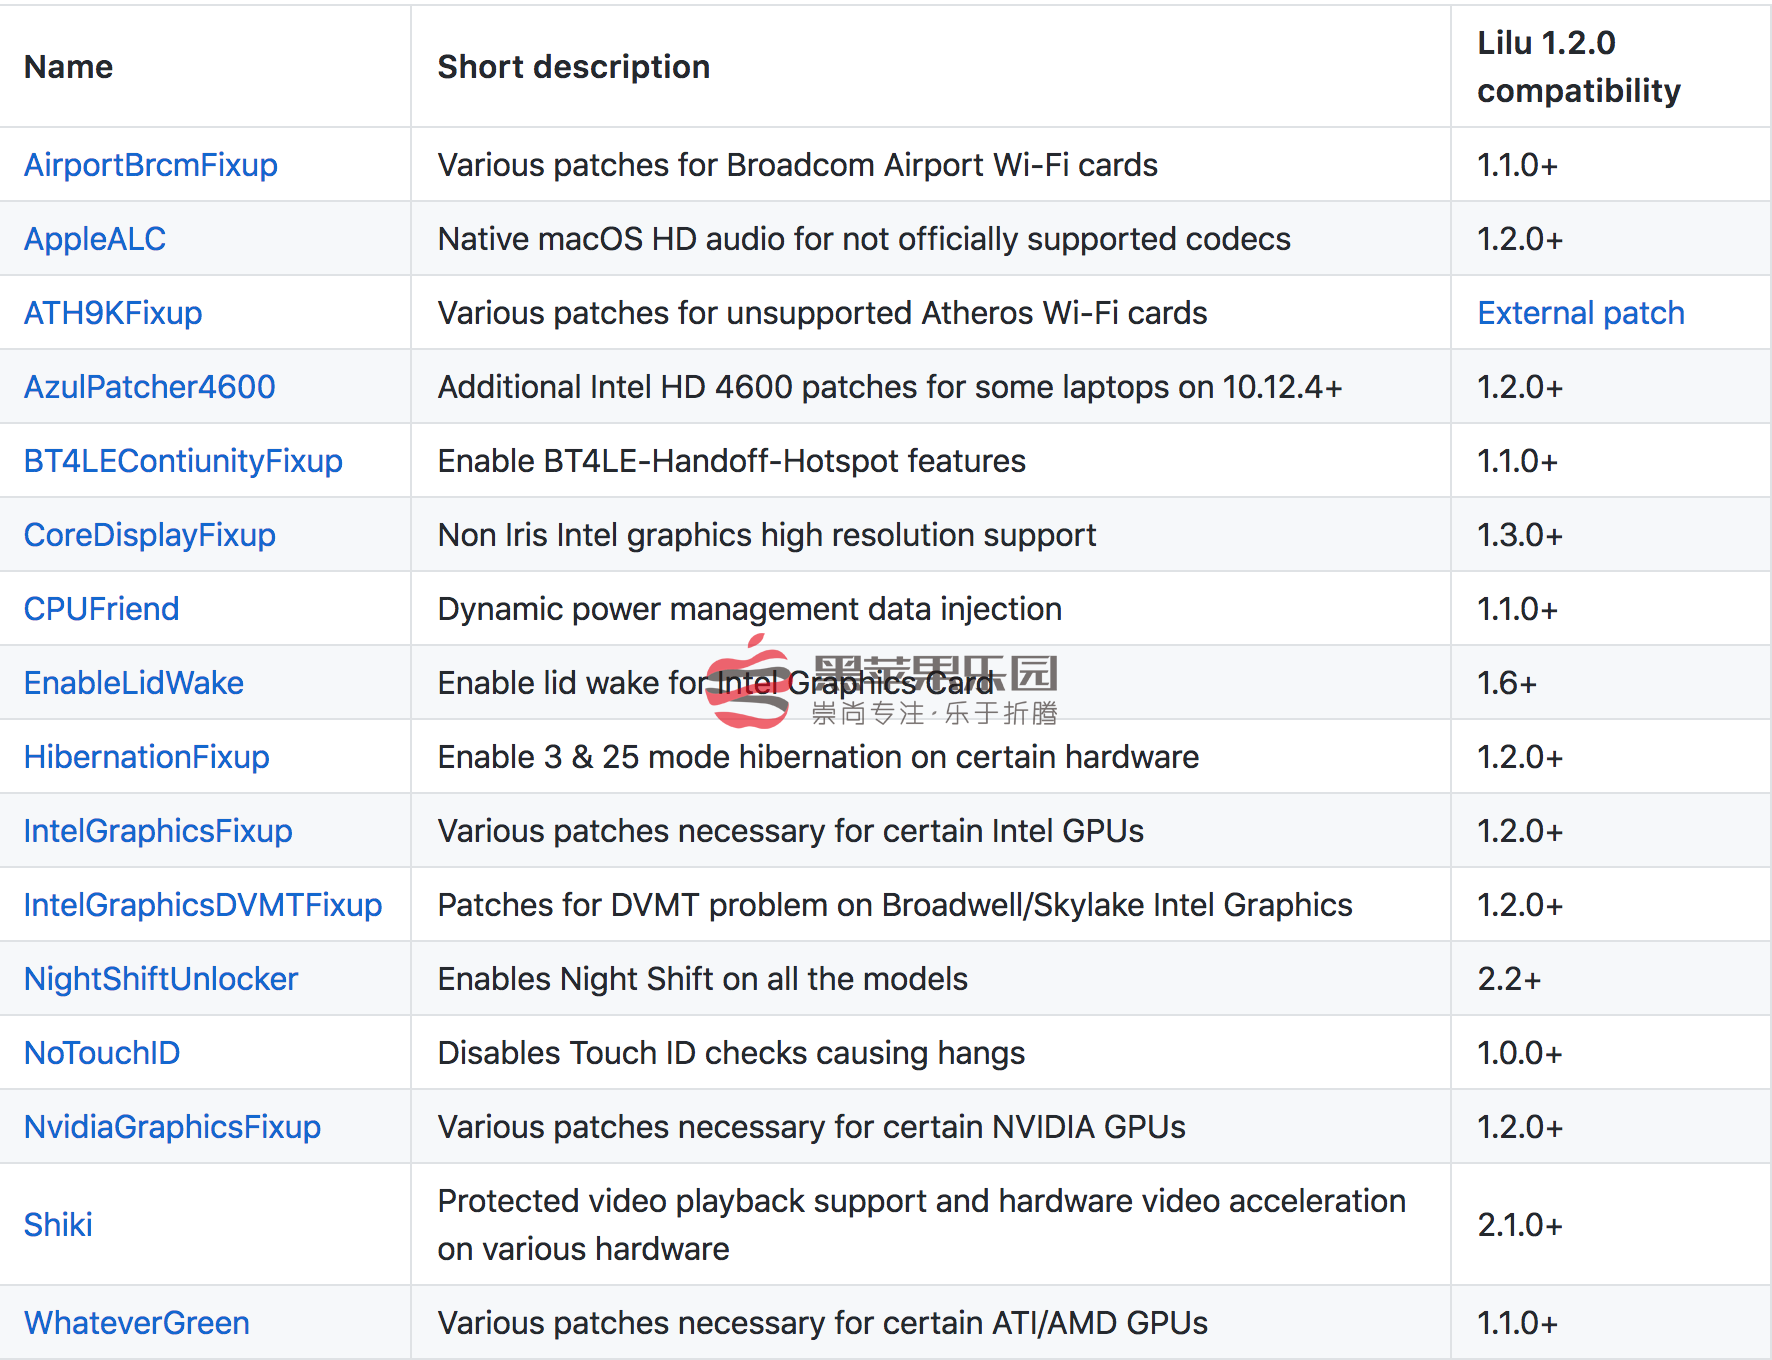Select the 1.1.0+ value in CPUFriend row
This screenshot has height=1360, width=1772.
tap(1518, 609)
